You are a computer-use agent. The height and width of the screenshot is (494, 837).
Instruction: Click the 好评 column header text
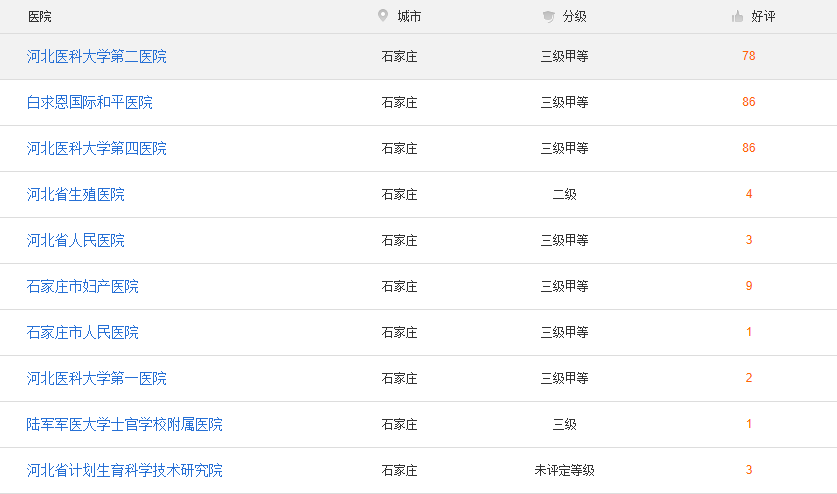click(763, 17)
